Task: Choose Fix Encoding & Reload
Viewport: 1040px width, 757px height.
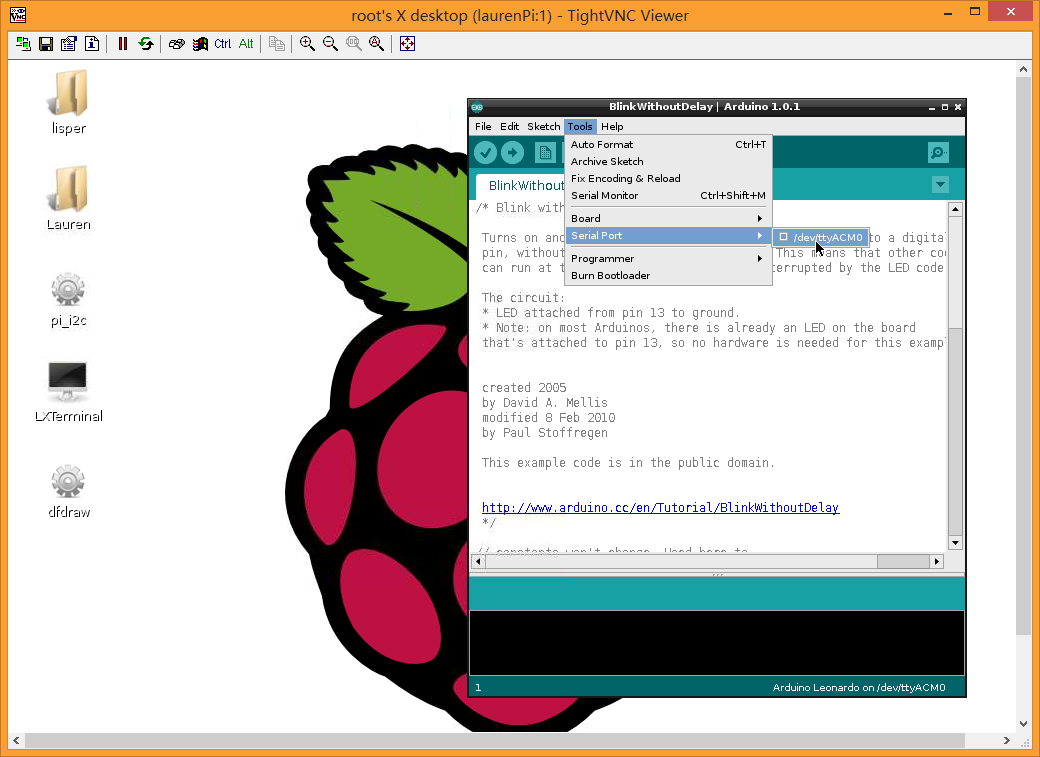Action: click(x=668, y=178)
